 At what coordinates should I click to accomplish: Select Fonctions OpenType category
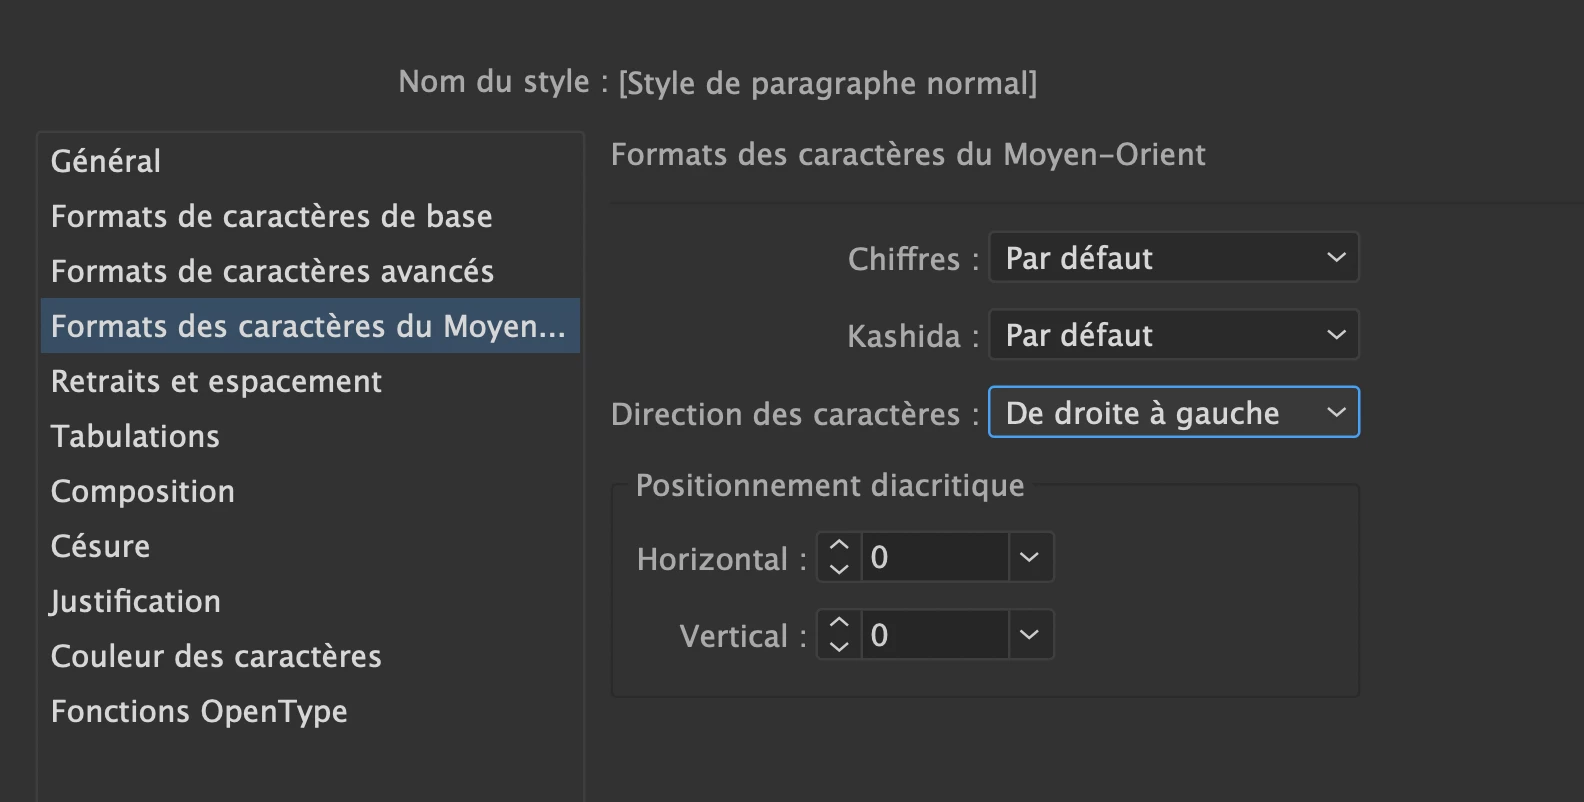[x=310, y=711]
